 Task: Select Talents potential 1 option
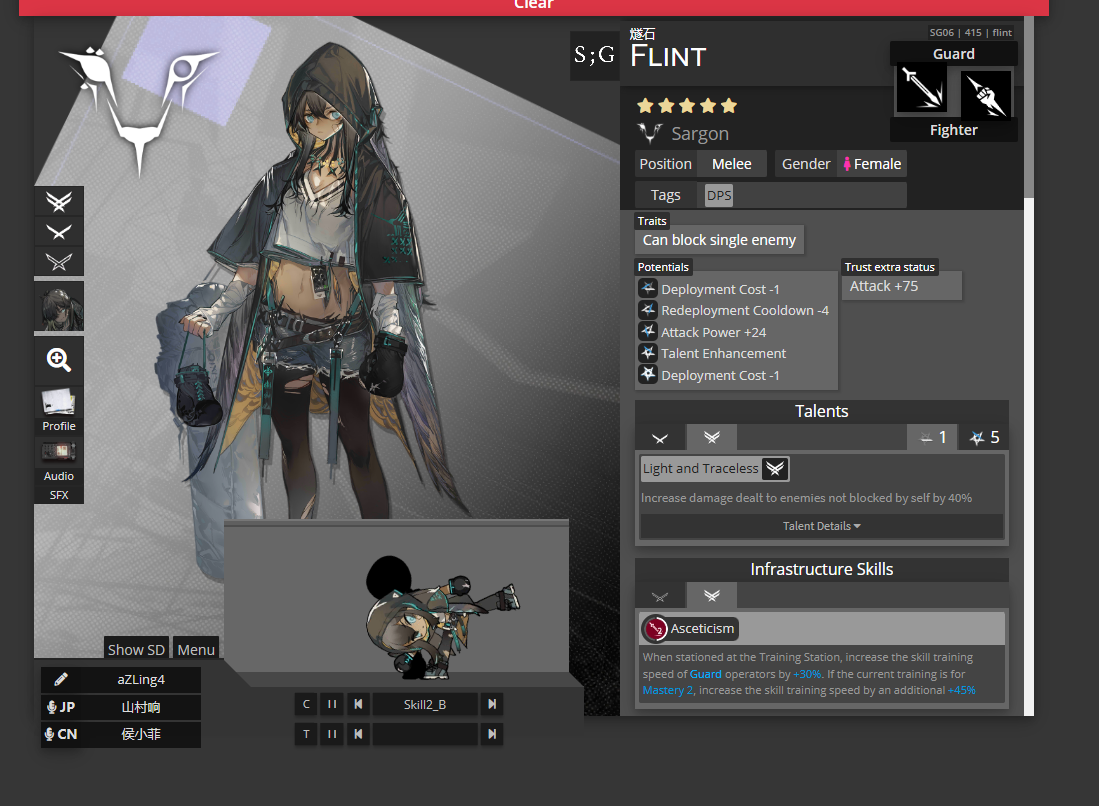coord(932,438)
